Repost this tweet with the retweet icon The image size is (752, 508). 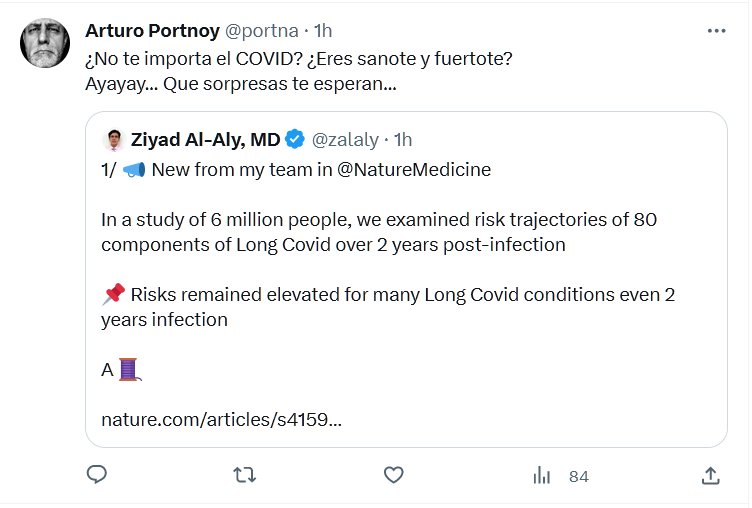pyautogui.click(x=244, y=476)
